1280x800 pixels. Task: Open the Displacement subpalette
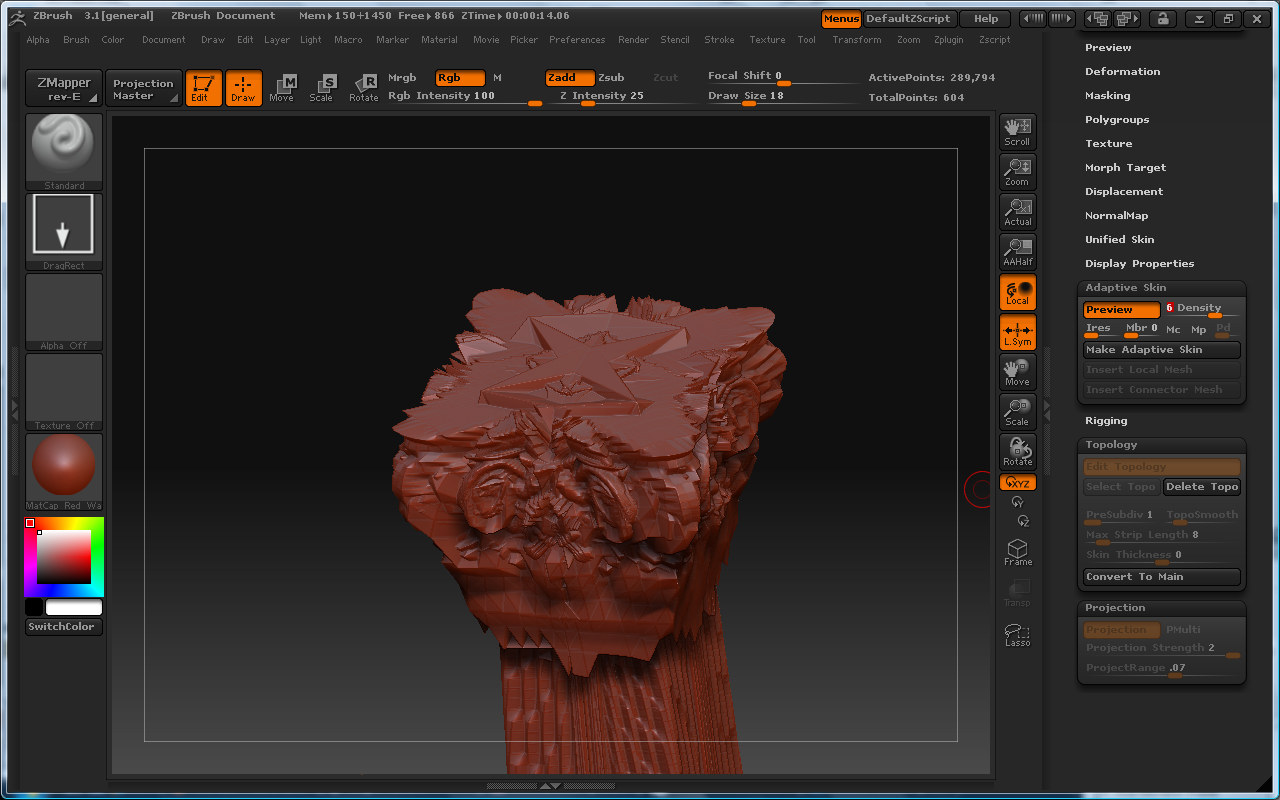1124,192
